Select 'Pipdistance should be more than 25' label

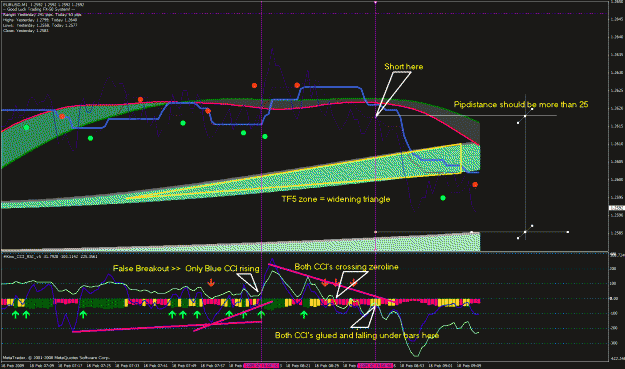(x=521, y=104)
